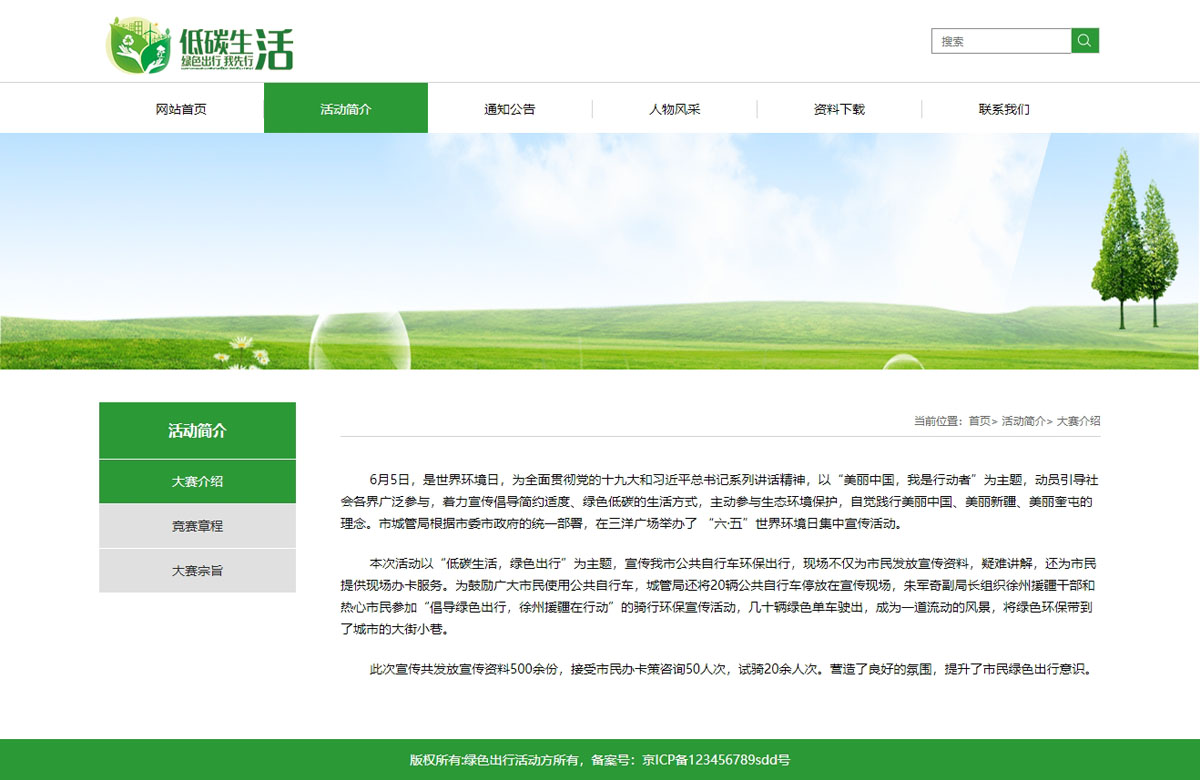Screen dimensions: 1200x780
Task: Open 大赛宗旨 in the sidebar
Action: coord(197,571)
